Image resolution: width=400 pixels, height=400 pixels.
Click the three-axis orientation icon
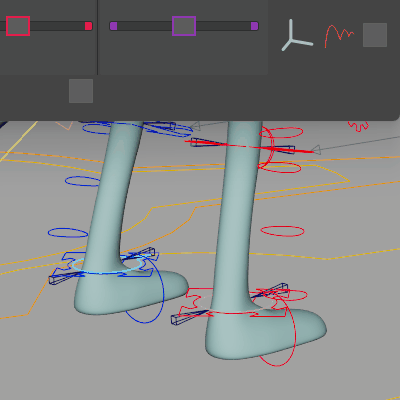tap(297, 35)
